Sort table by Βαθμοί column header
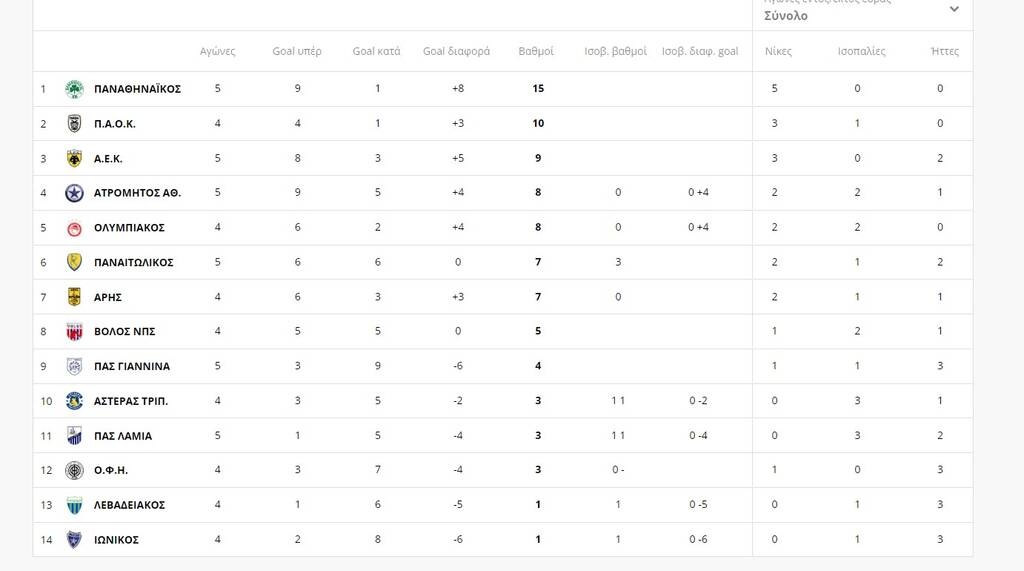 [x=536, y=51]
